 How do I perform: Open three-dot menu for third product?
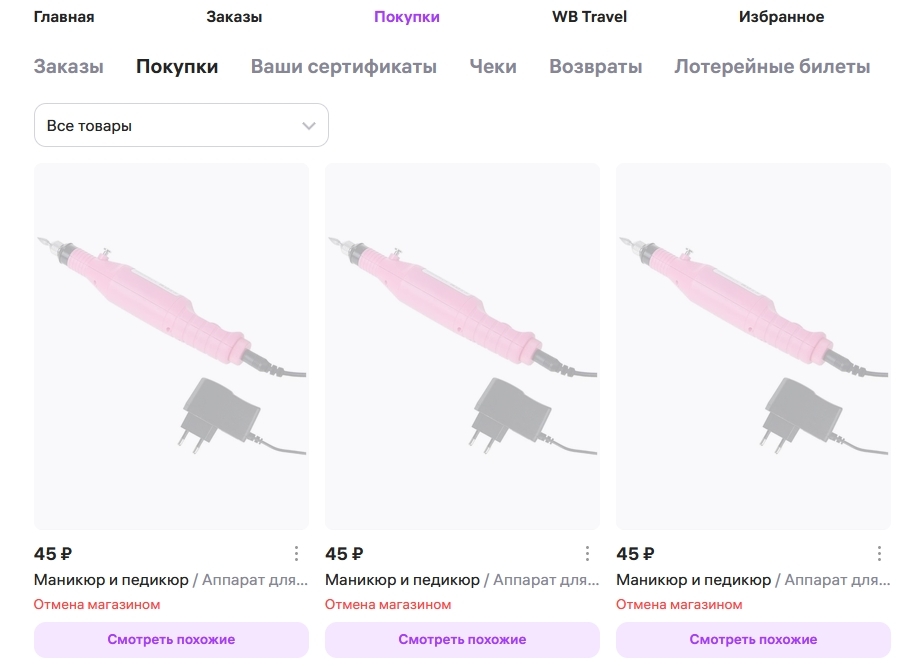879,553
